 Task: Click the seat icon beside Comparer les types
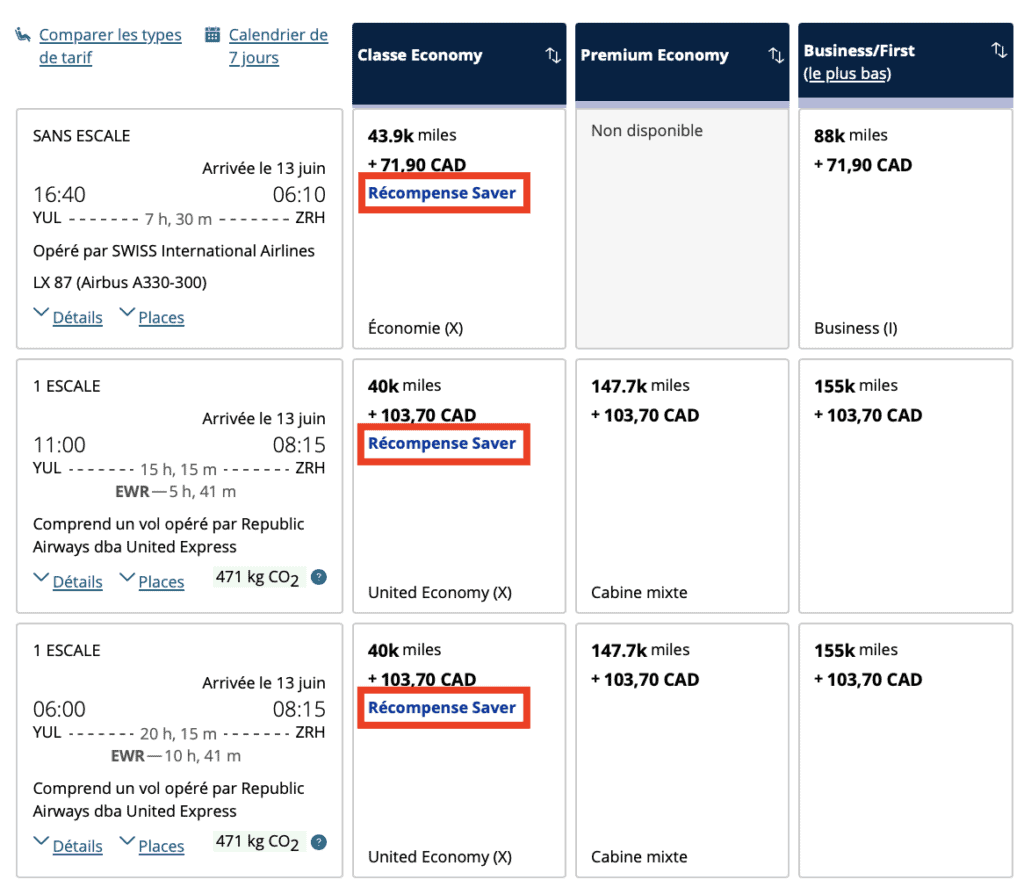[23, 35]
